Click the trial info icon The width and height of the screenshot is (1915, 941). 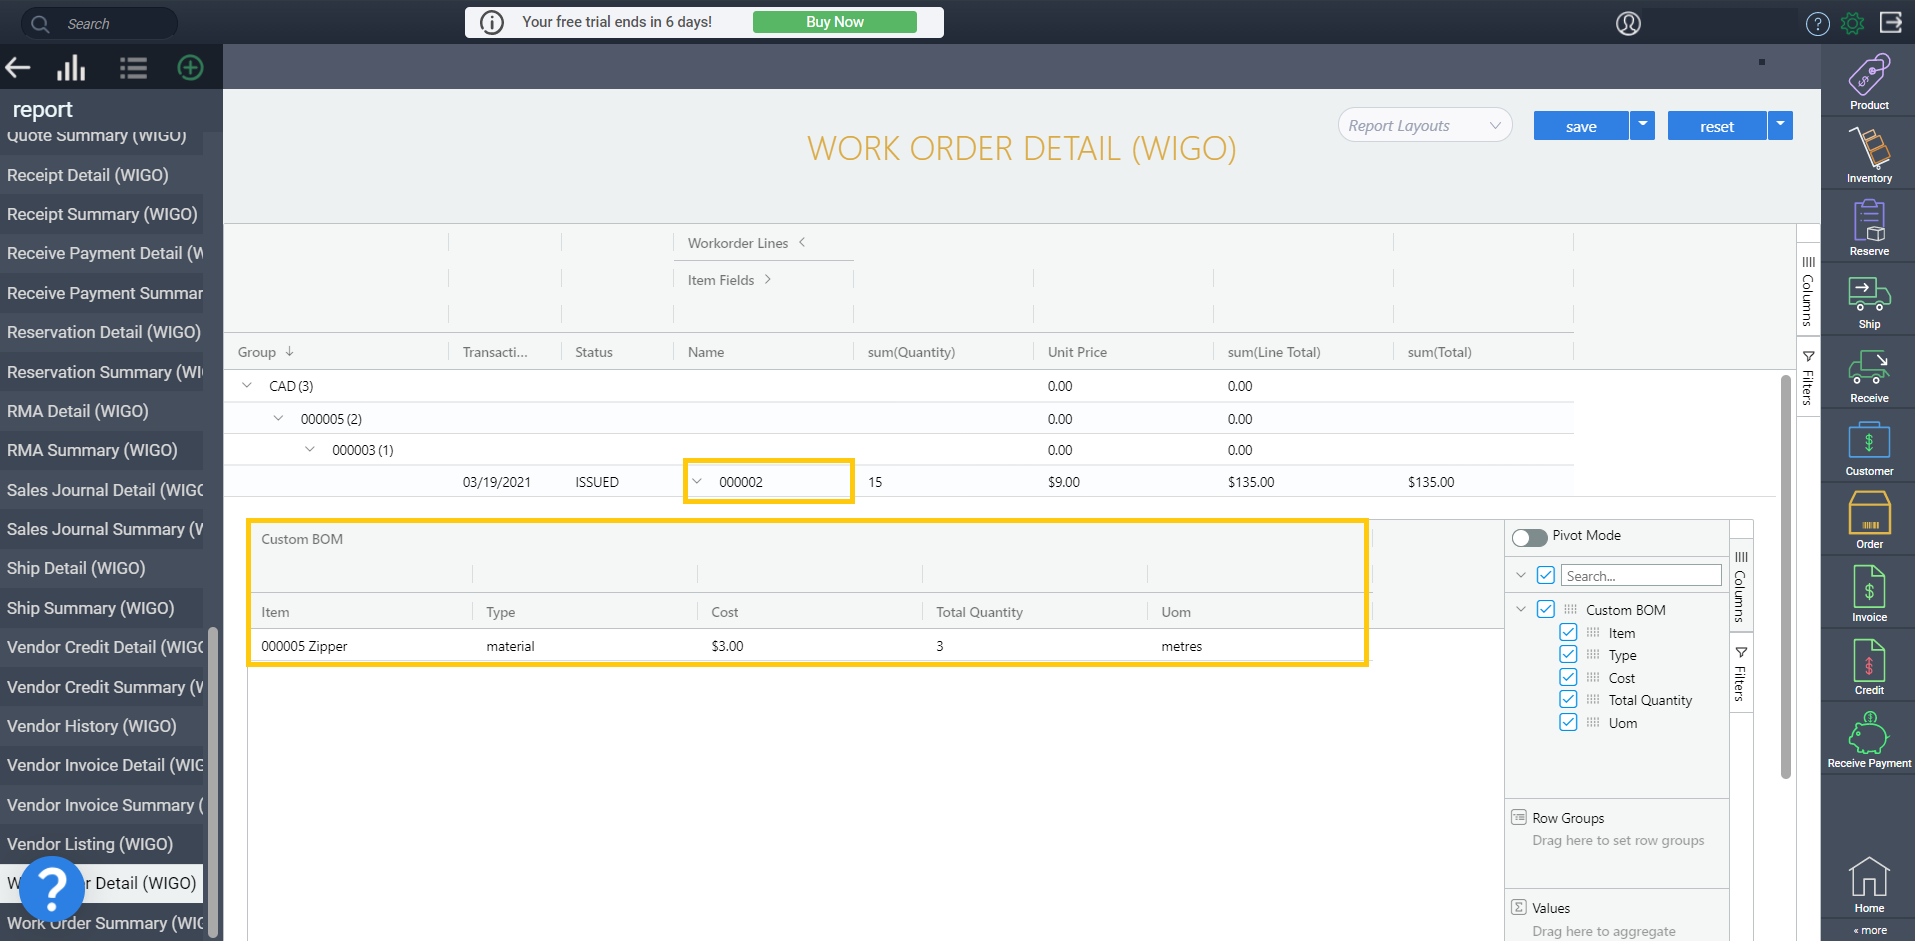pyautogui.click(x=492, y=22)
